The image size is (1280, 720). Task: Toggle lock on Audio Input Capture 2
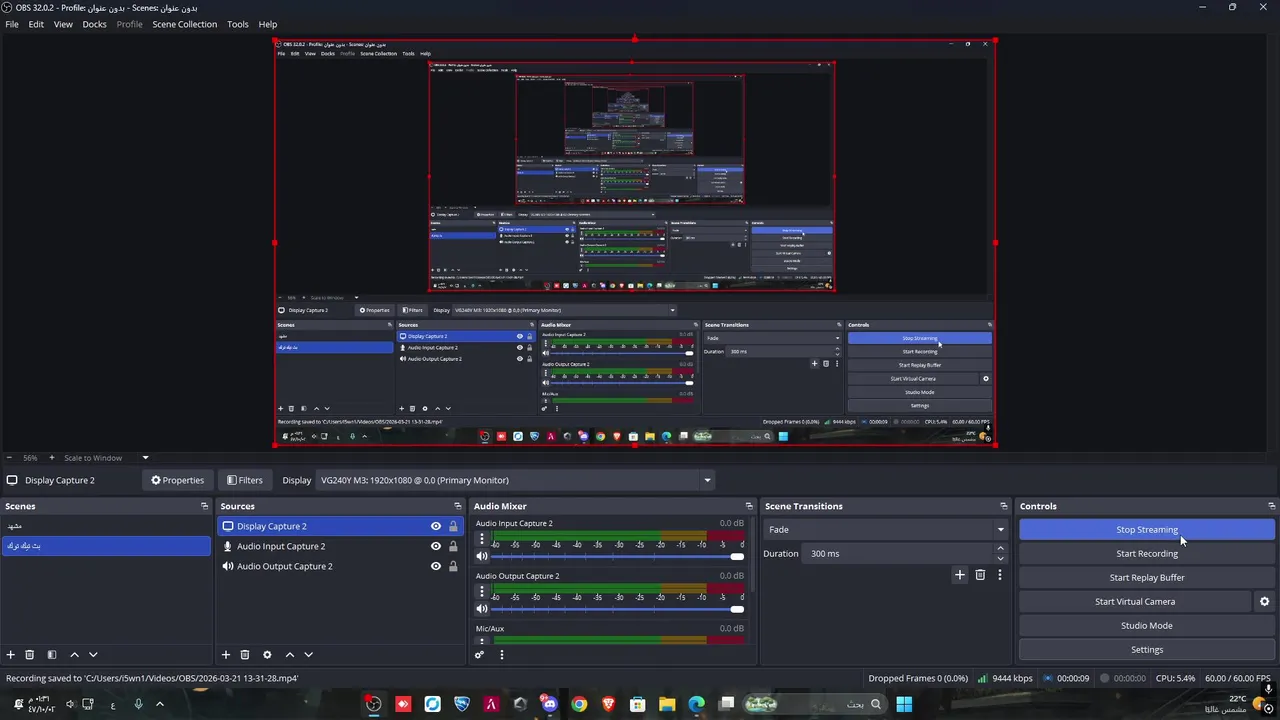[x=453, y=546]
